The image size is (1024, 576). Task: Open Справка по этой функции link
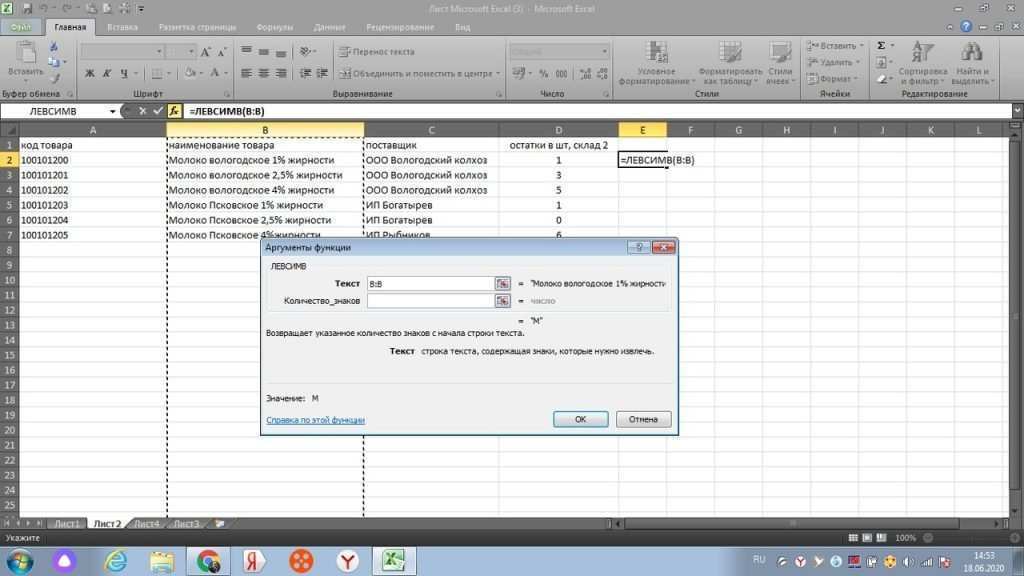pos(315,420)
